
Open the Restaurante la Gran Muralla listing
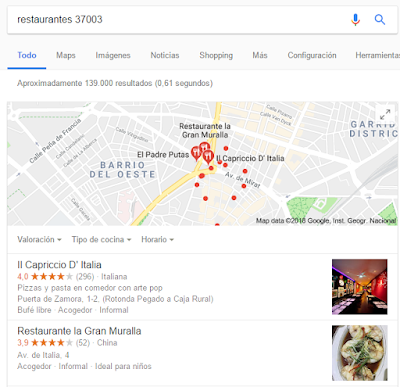79,331
